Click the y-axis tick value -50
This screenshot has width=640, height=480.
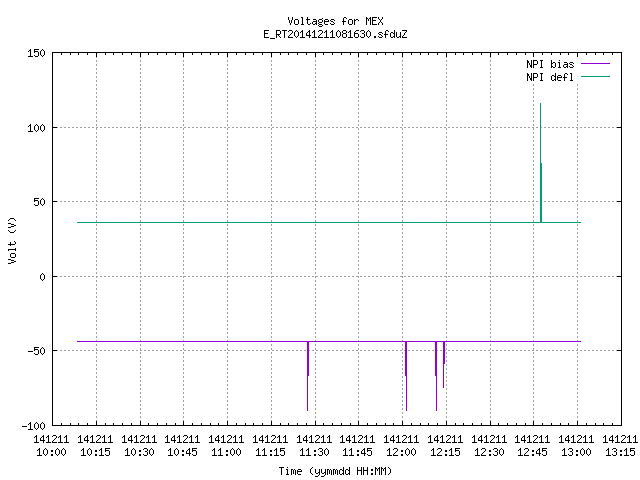click(x=36, y=351)
